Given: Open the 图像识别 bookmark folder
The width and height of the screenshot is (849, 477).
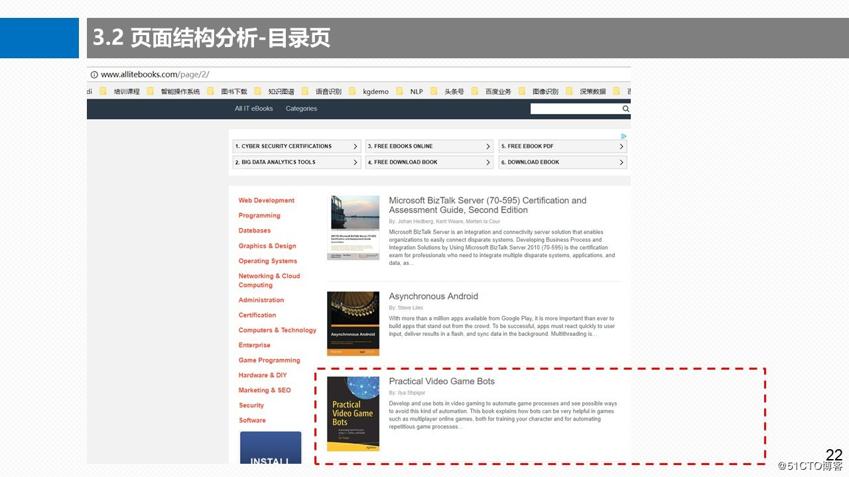Looking at the screenshot, I should (538, 92).
